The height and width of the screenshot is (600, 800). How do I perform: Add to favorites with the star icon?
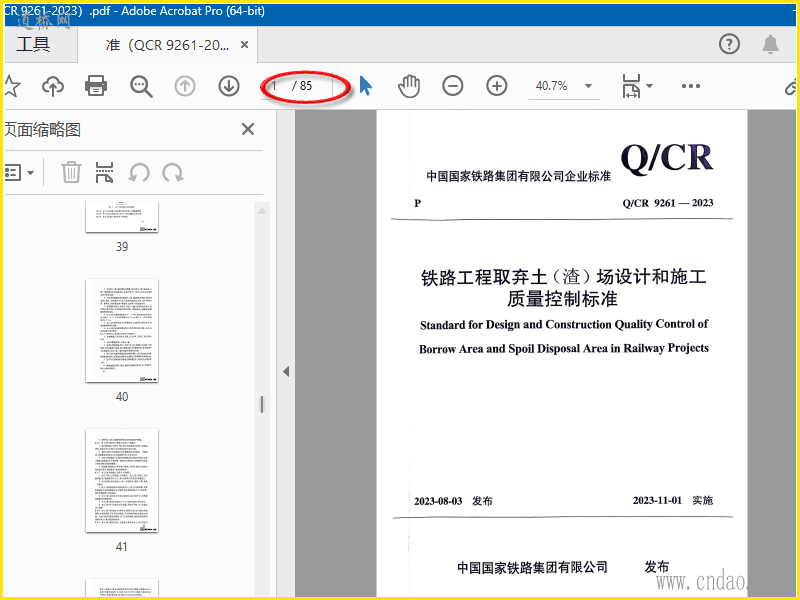click(x=12, y=86)
